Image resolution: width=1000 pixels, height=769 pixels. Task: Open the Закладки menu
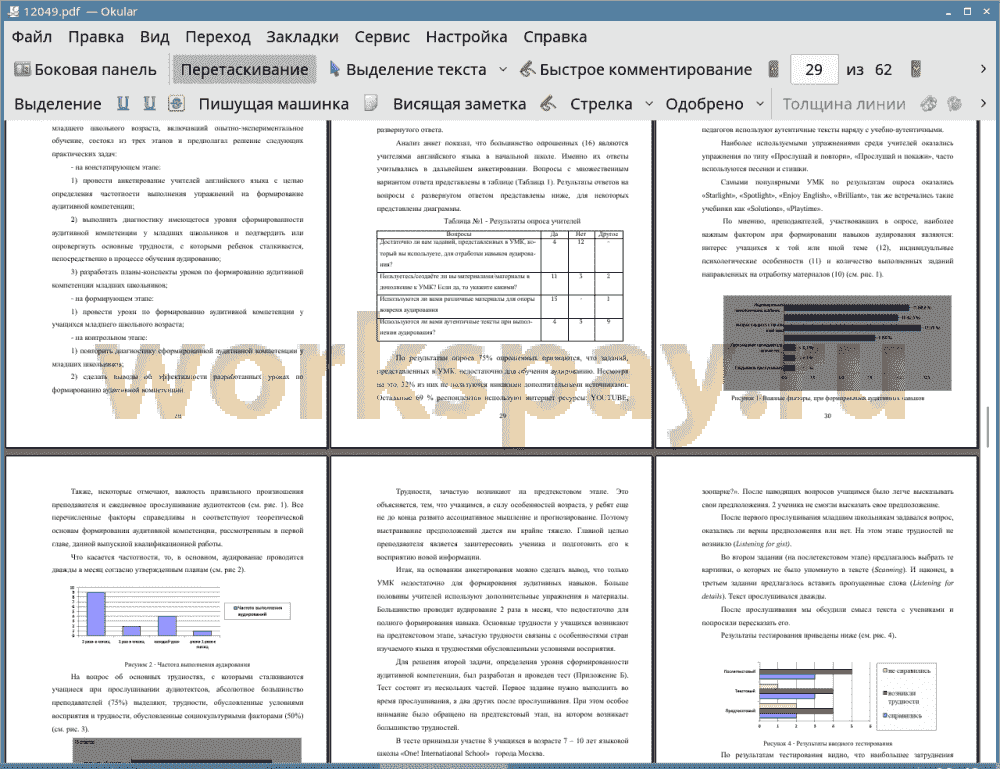[x=302, y=37]
